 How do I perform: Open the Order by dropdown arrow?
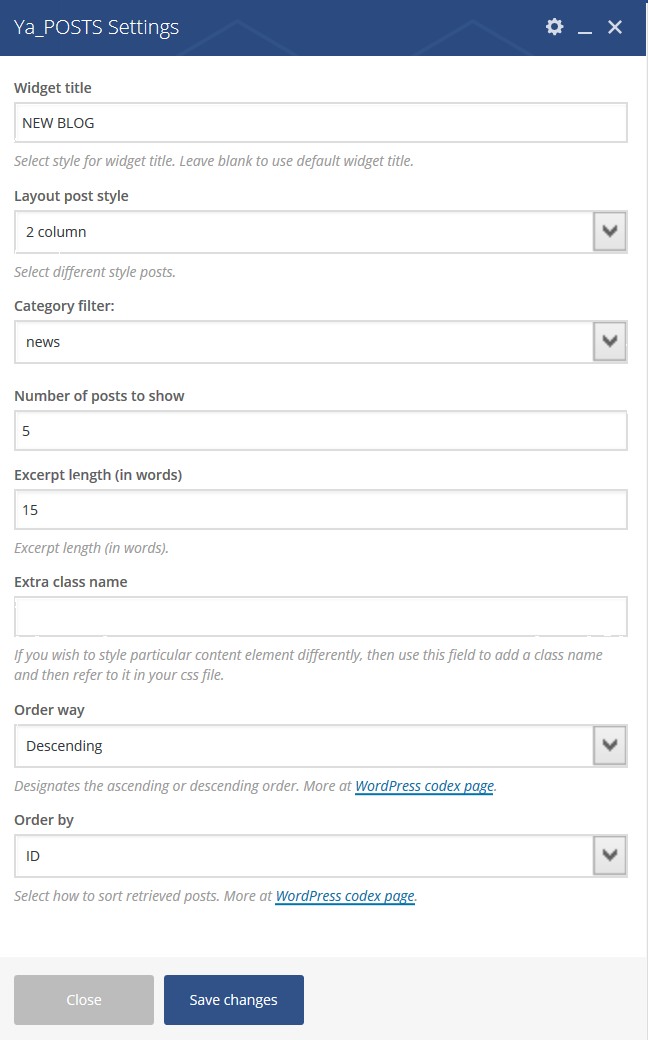click(x=610, y=856)
